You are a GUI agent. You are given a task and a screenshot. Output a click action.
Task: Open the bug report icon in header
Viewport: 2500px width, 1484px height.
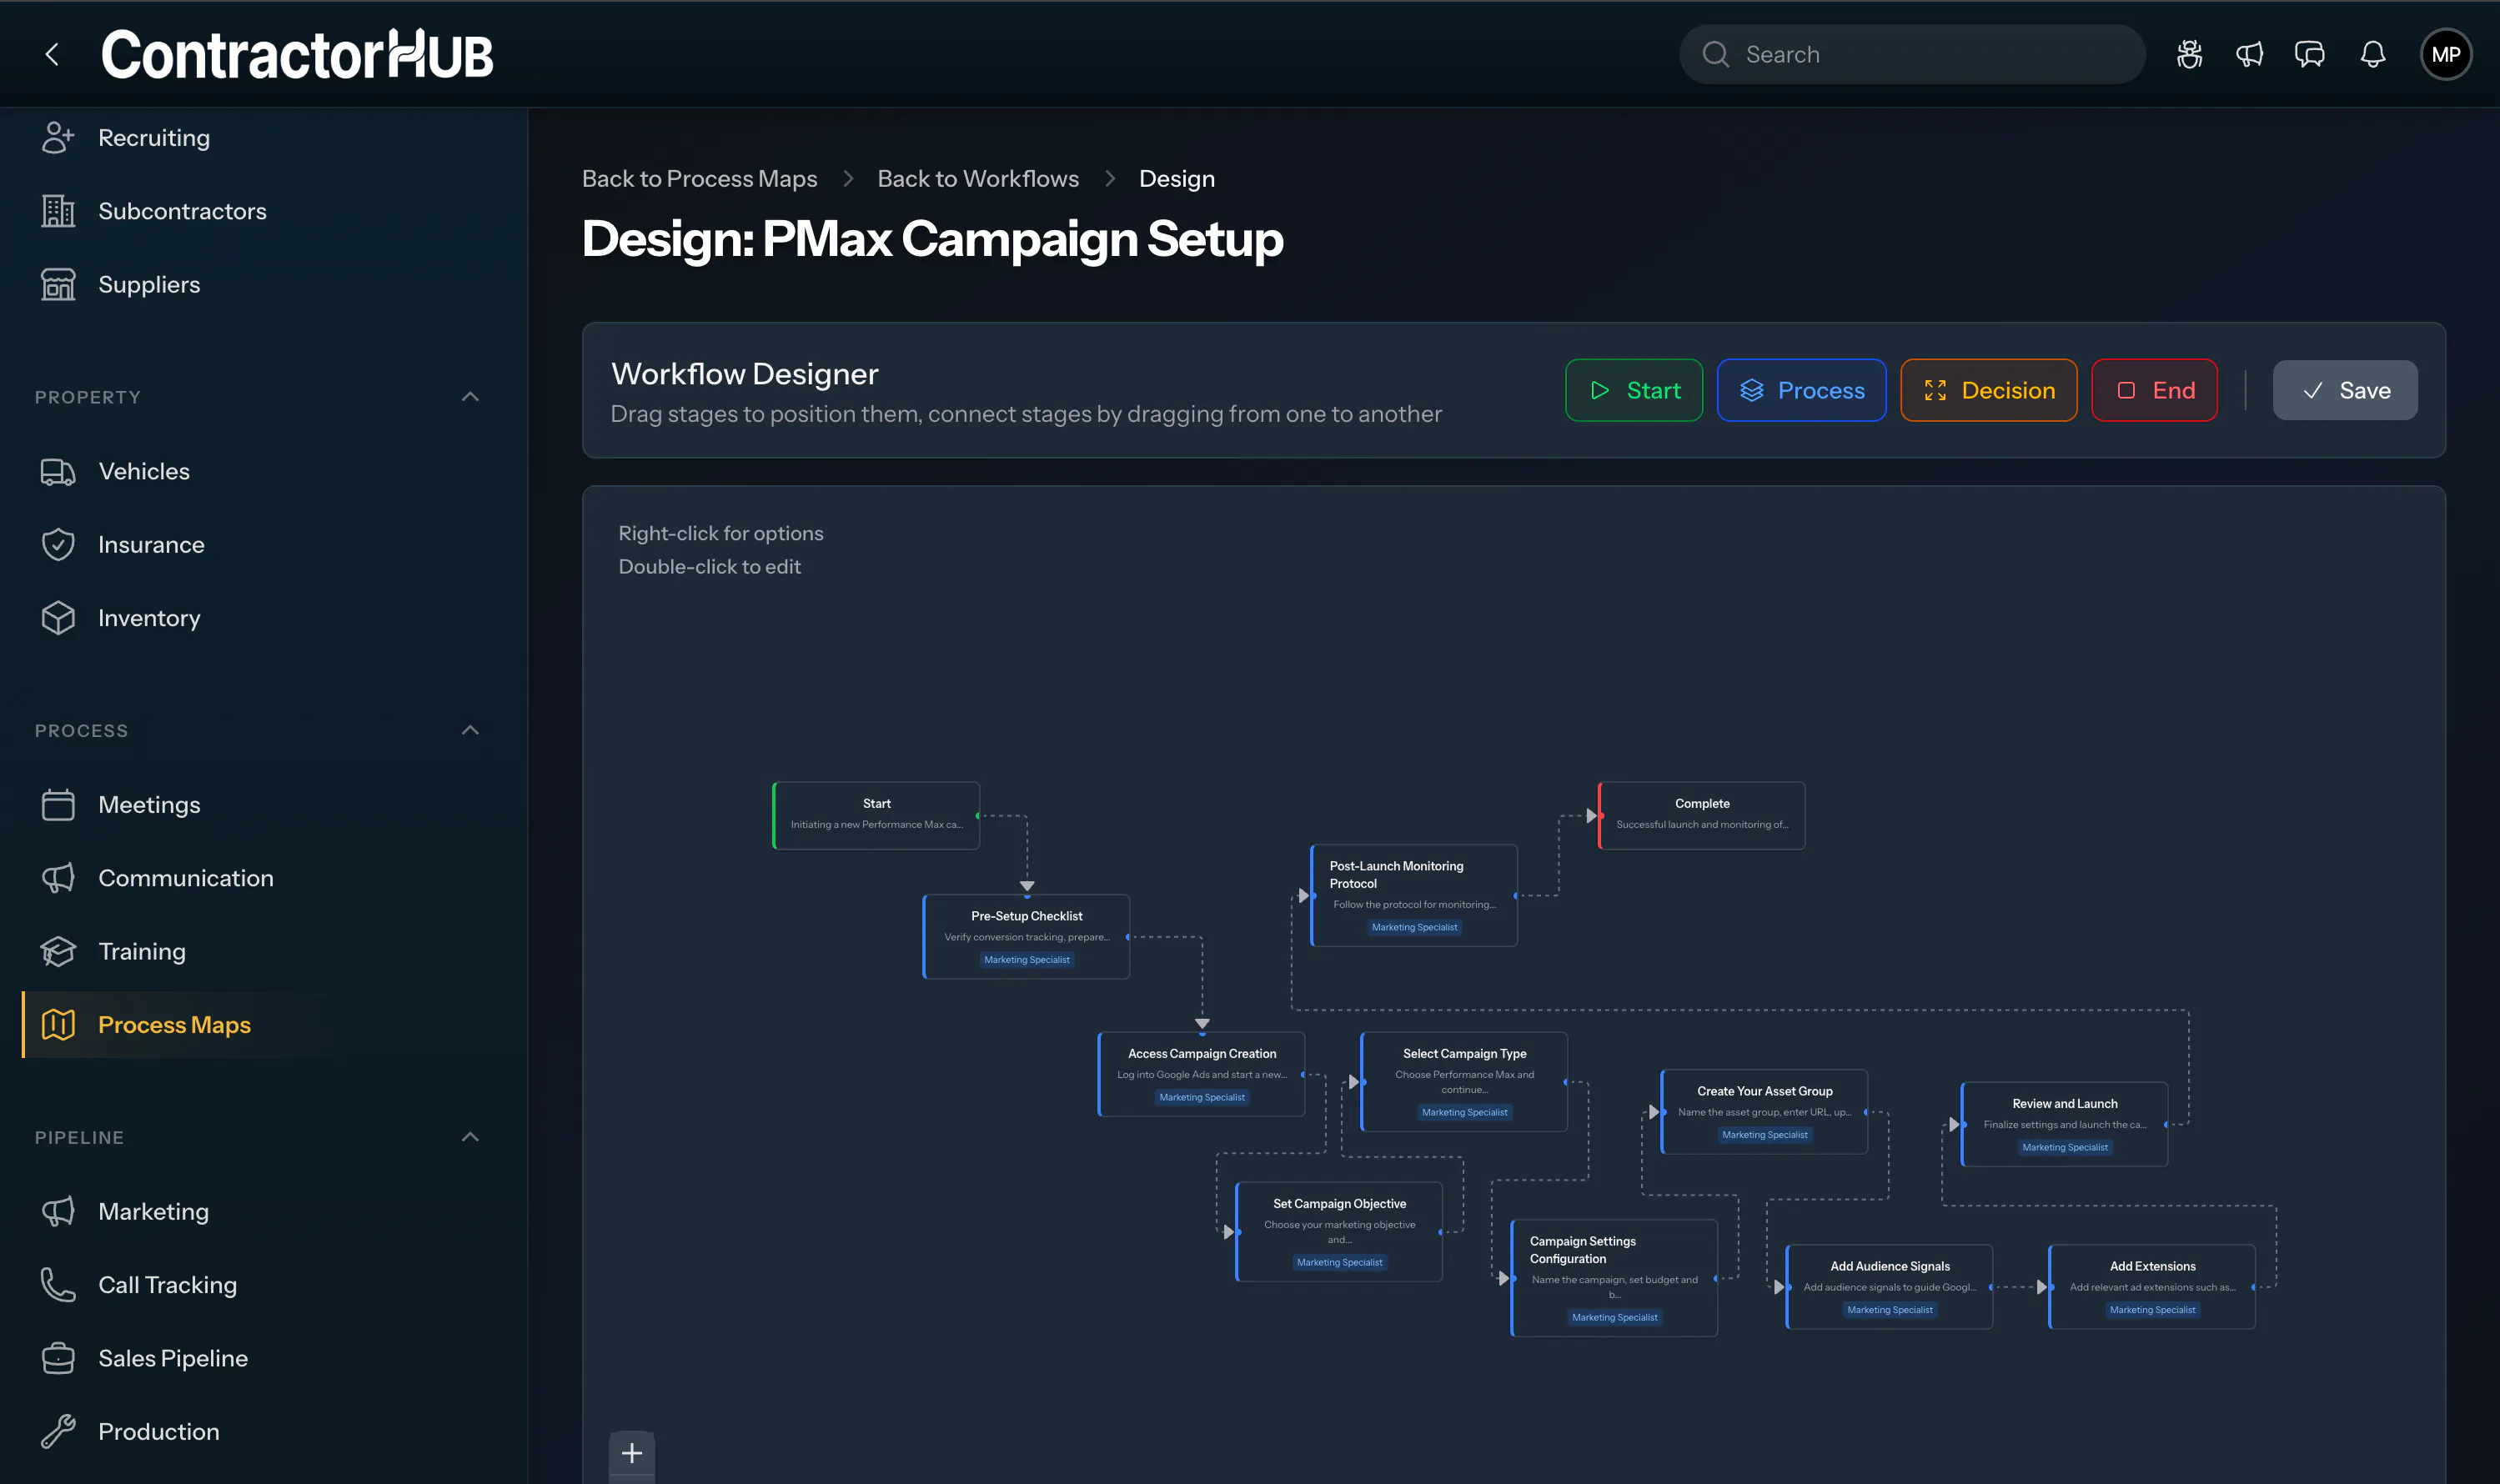[x=2189, y=54]
